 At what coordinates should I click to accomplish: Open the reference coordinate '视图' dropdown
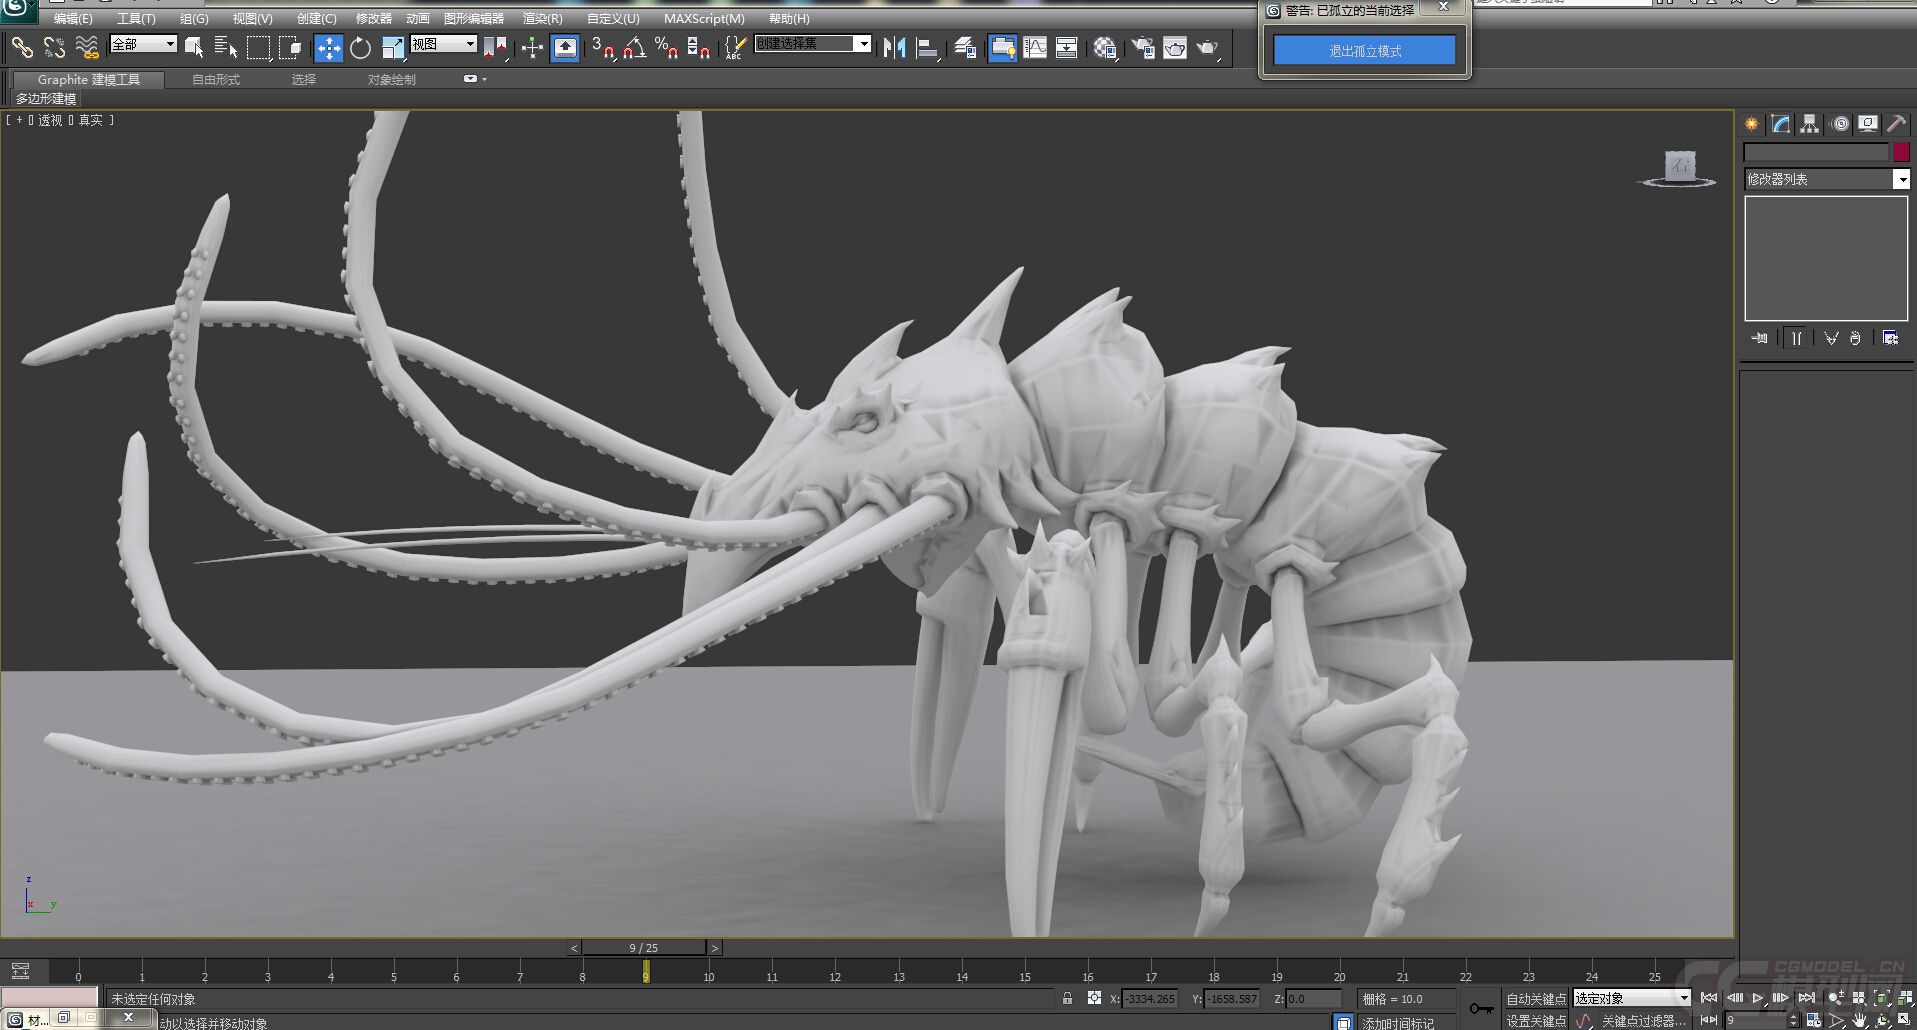pyautogui.click(x=443, y=44)
